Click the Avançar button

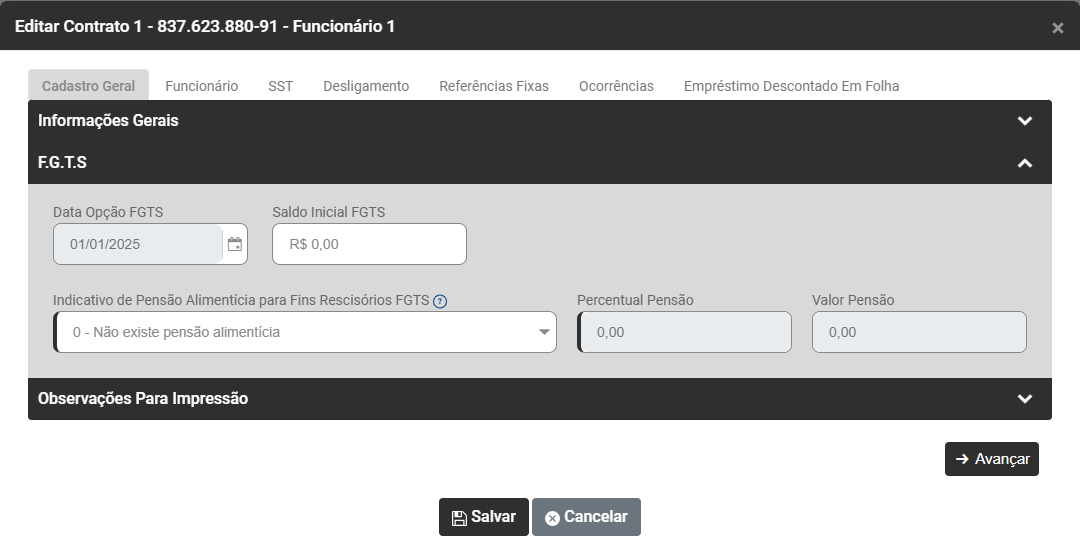[x=991, y=459]
